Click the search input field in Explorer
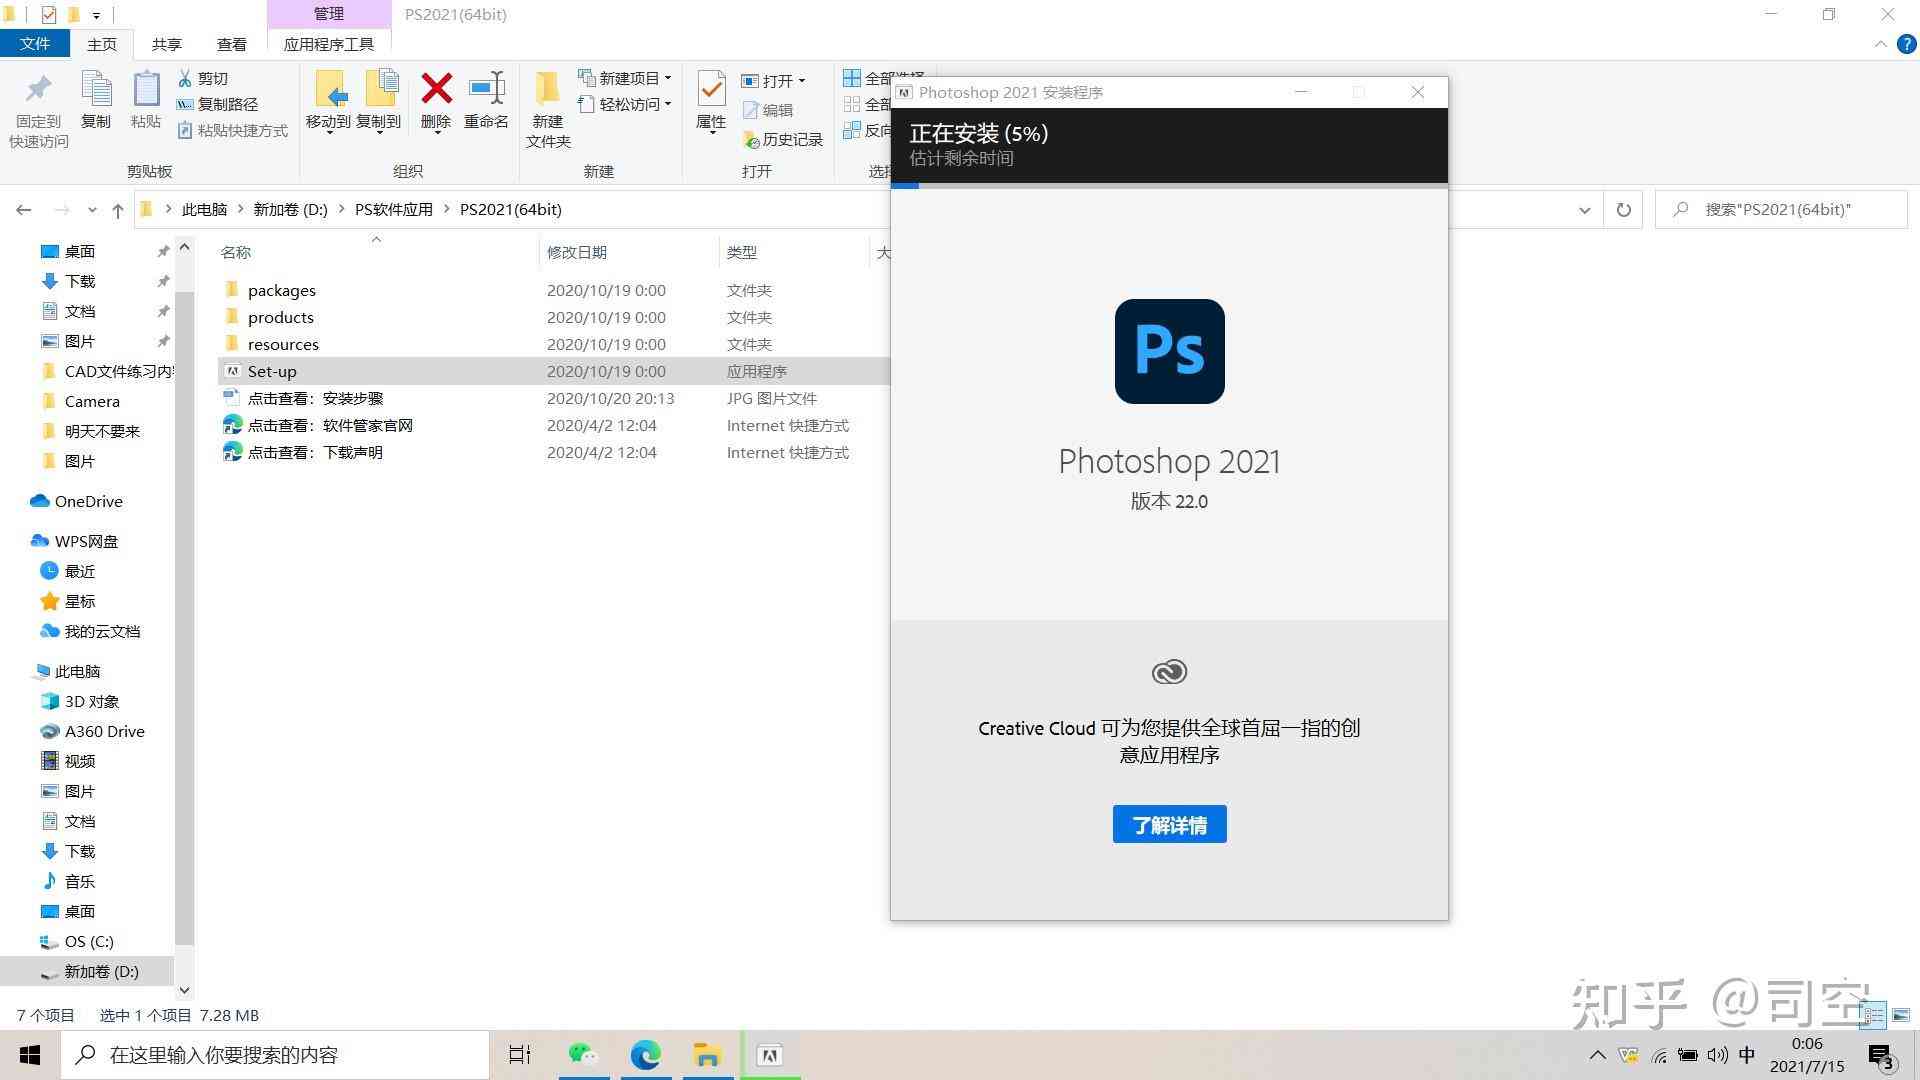The width and height of the screenshot is (1920, 1080). click(1780, 208)
